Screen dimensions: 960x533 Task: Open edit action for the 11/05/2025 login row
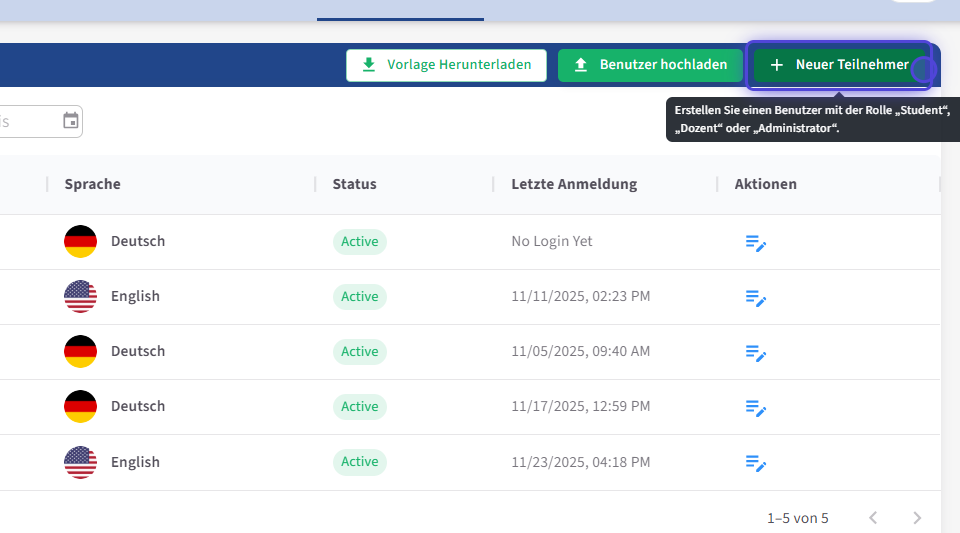[755, 352]
